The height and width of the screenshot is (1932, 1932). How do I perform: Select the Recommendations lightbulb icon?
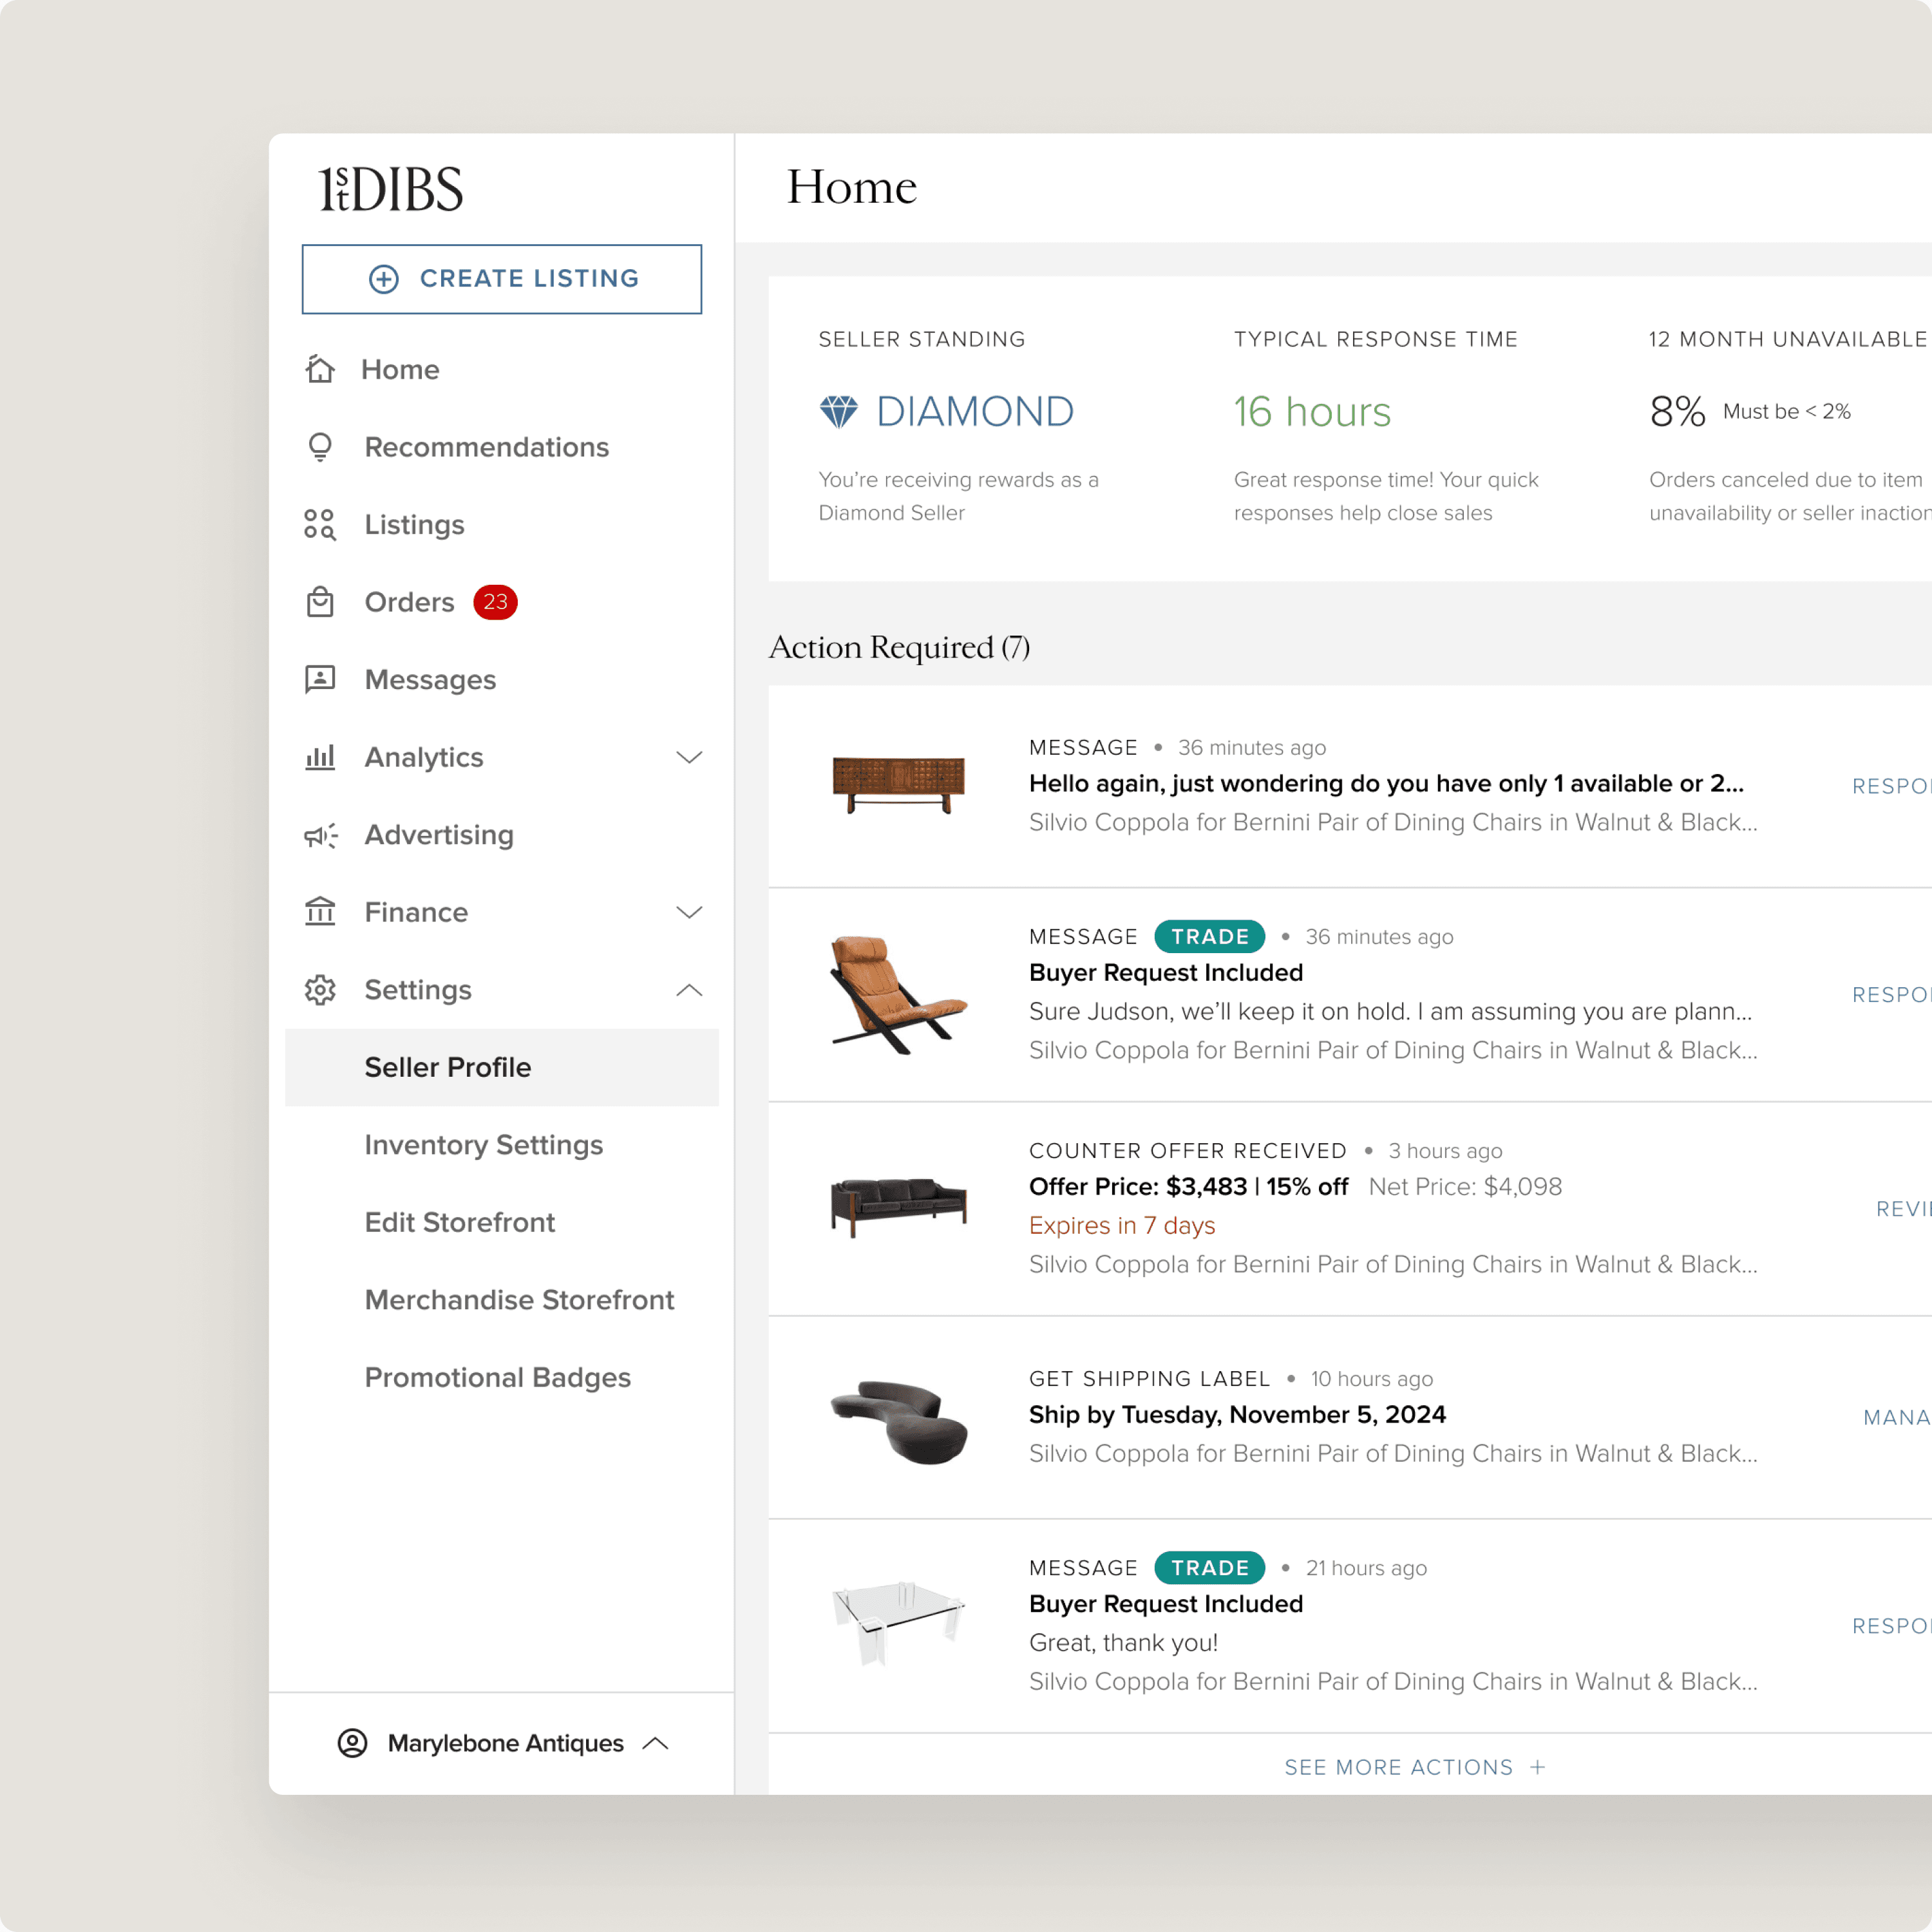pyautogui.click(x=320, y=447)
